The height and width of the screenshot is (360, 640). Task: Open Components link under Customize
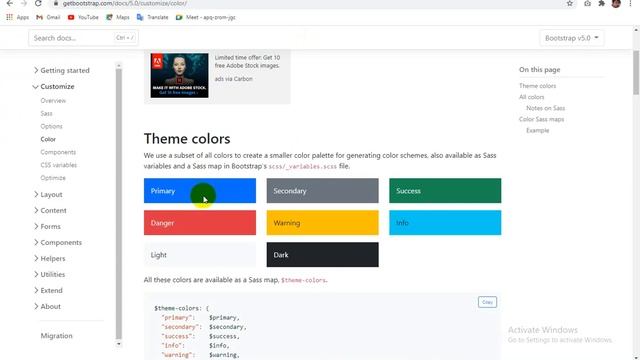tap(58, 152)
